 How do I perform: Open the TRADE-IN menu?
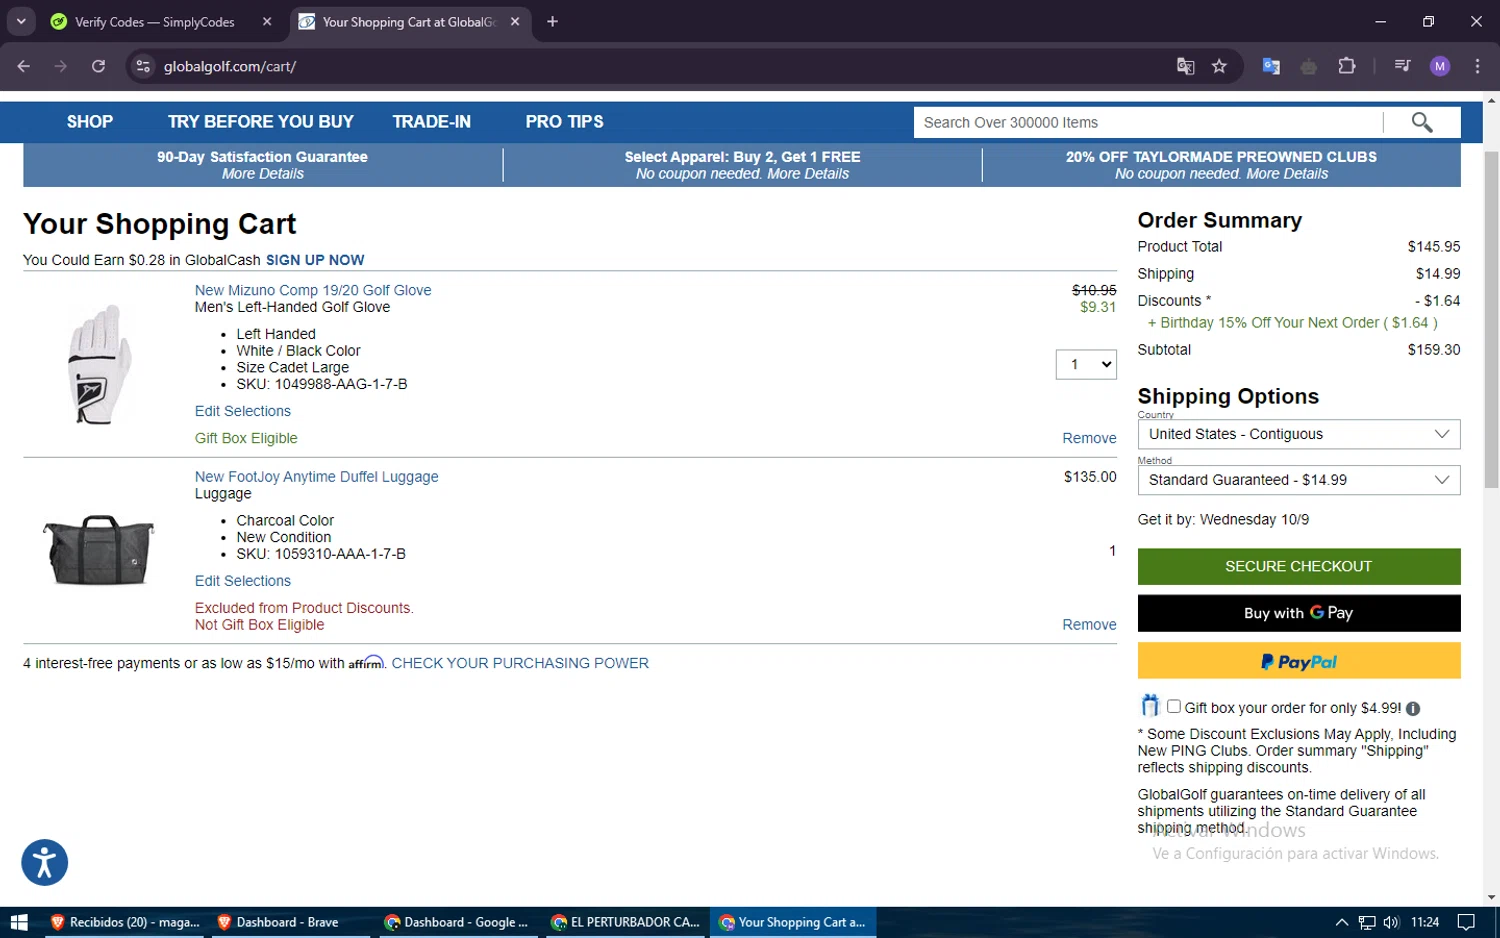click(x=432, y=122)
